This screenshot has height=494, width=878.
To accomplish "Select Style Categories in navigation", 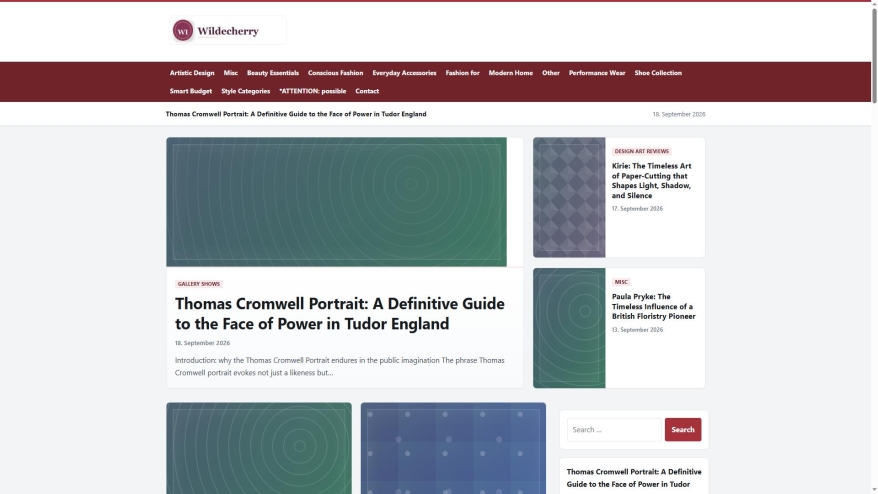I will (245, 91).
